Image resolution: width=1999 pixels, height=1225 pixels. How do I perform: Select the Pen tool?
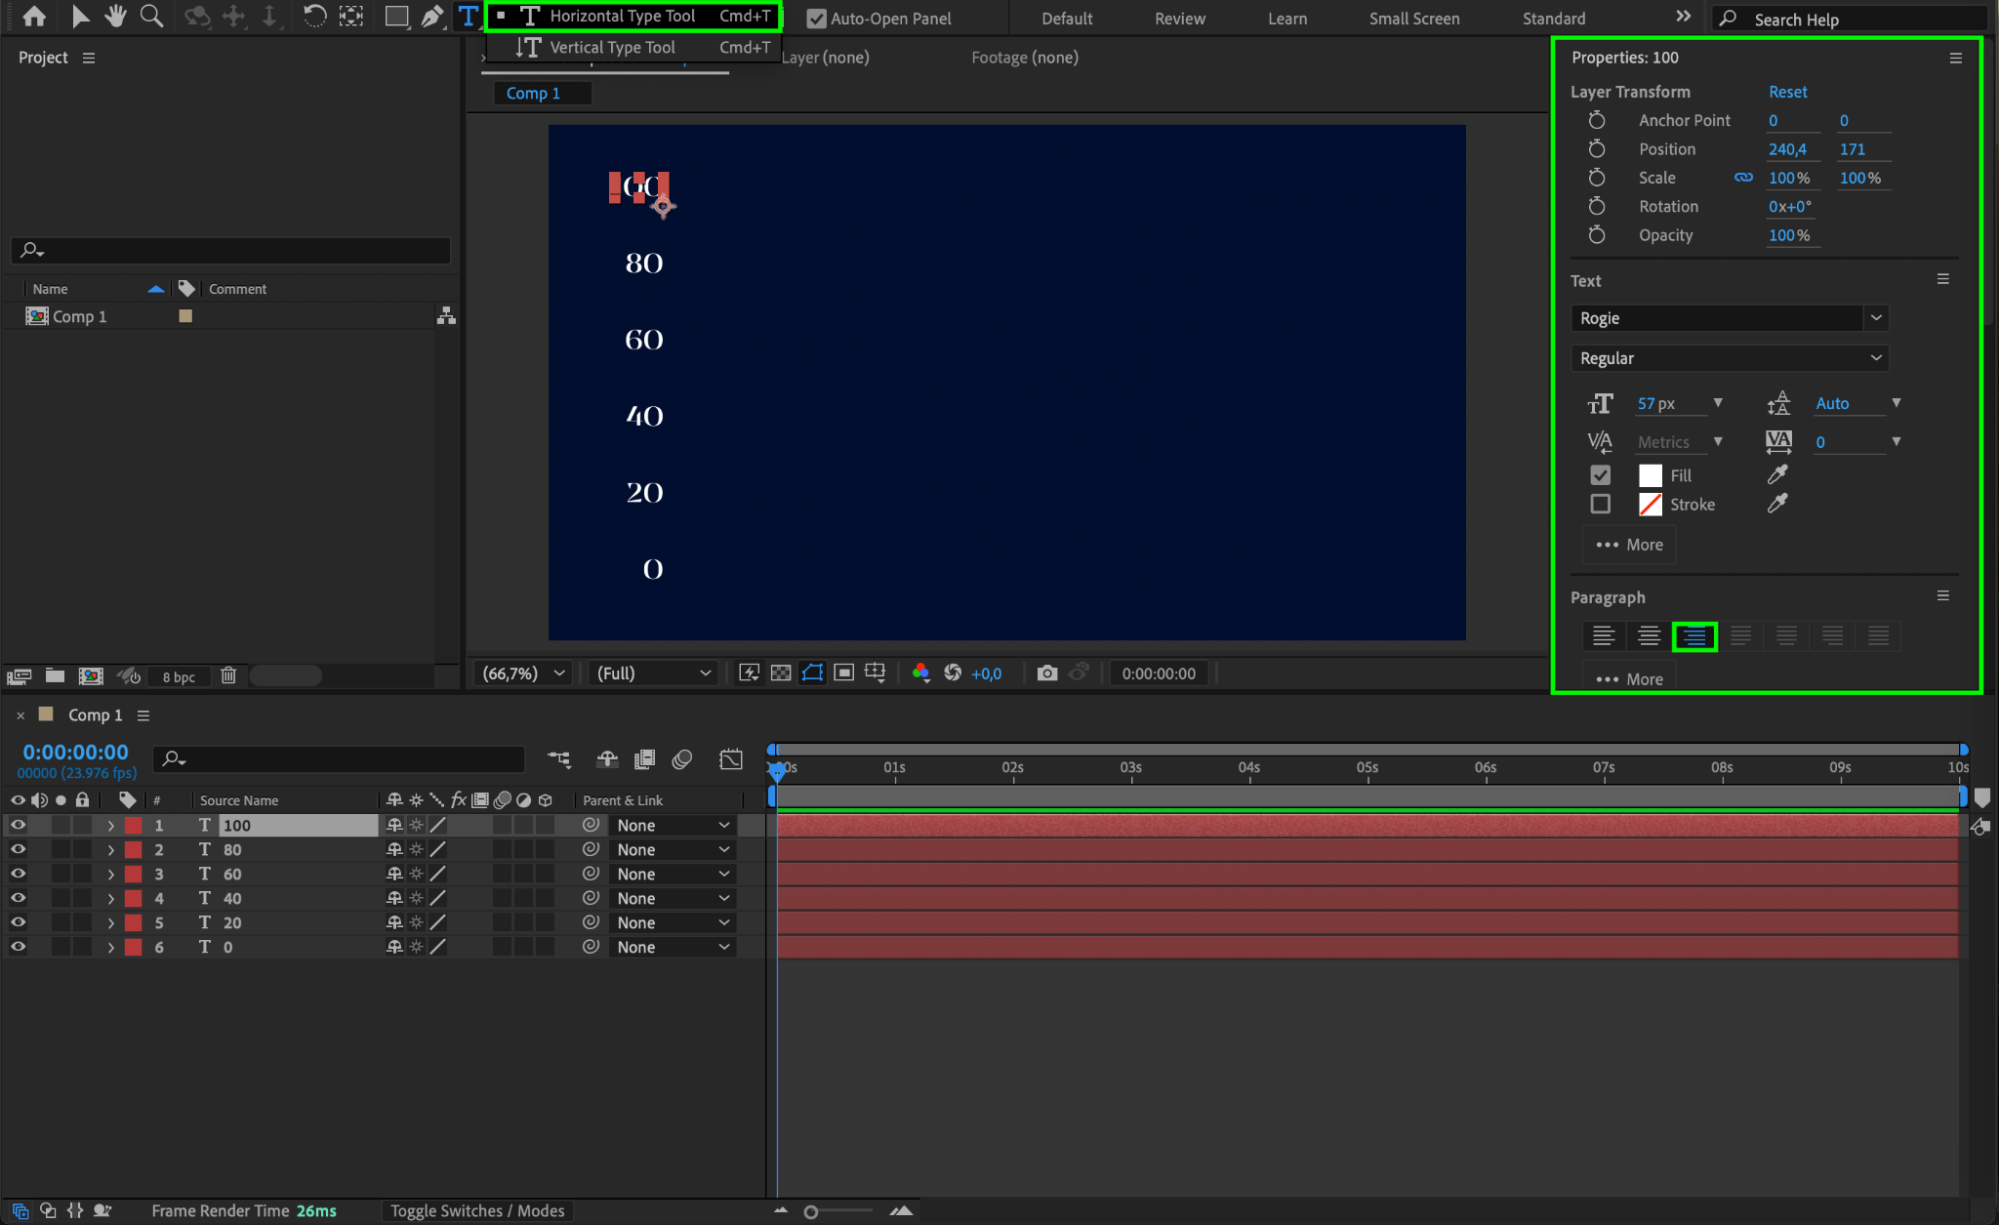point(432,16)
